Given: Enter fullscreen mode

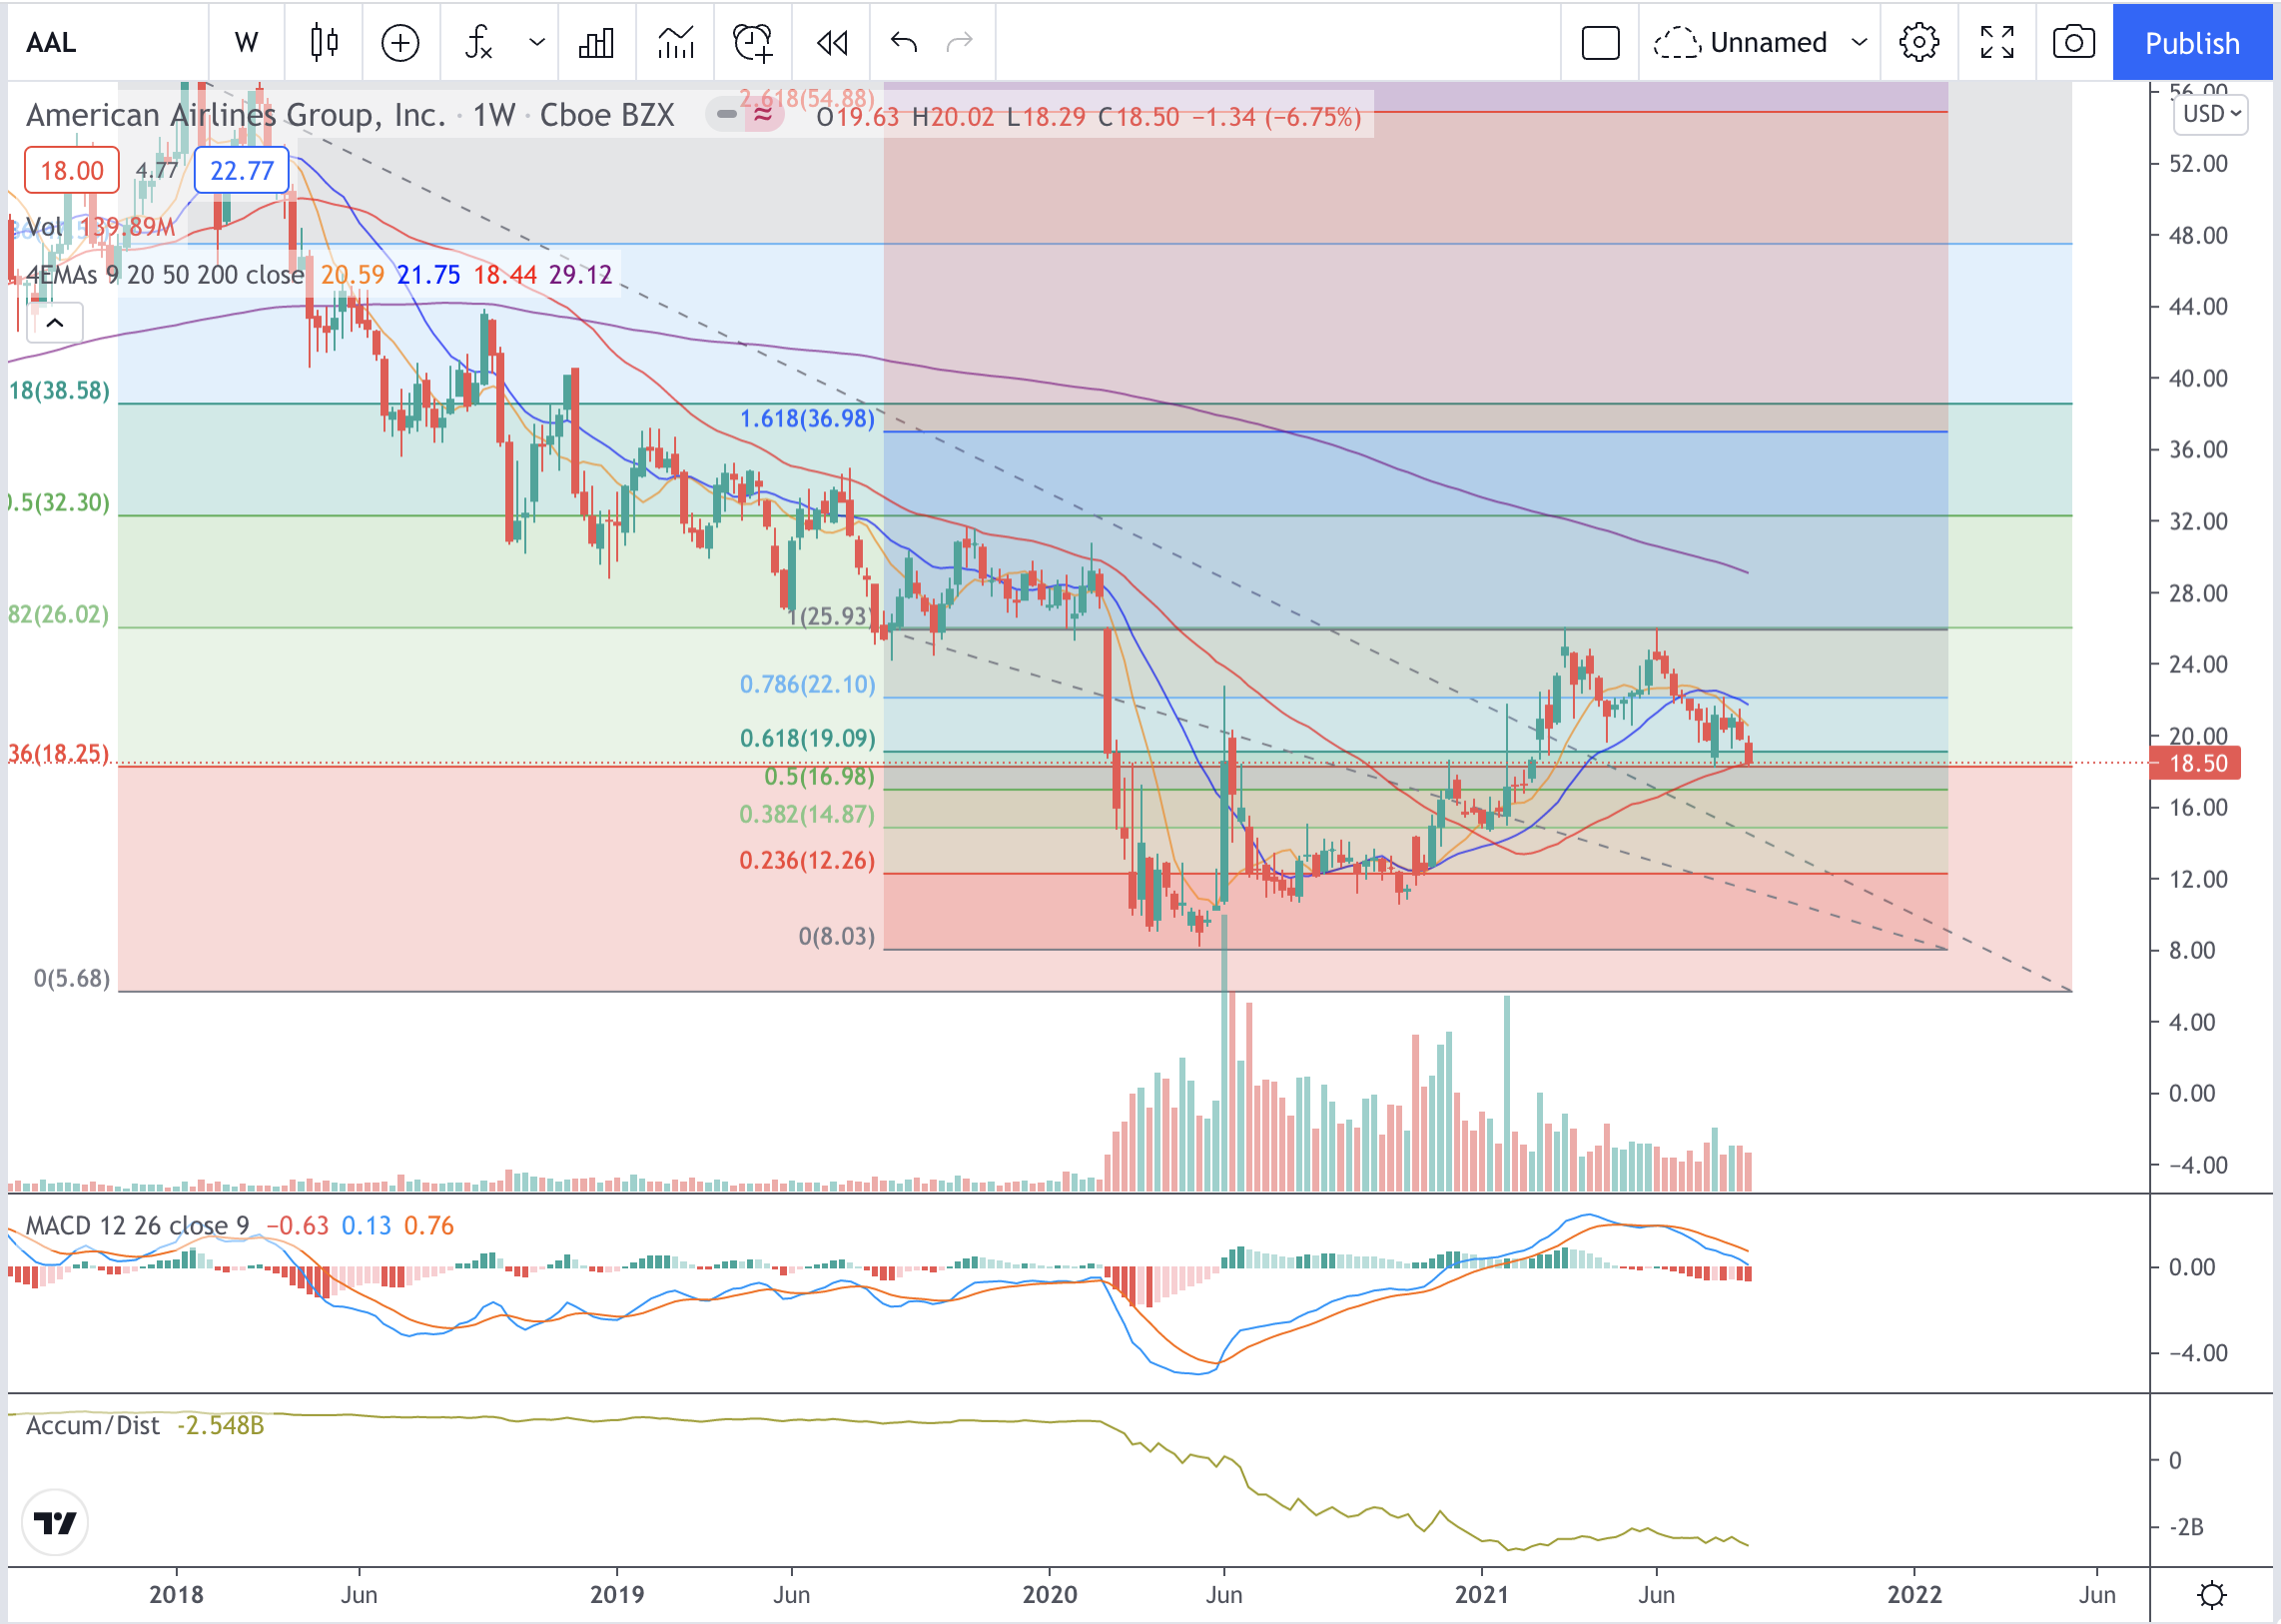Looking at the screenshot, I should click(1997, 42).
